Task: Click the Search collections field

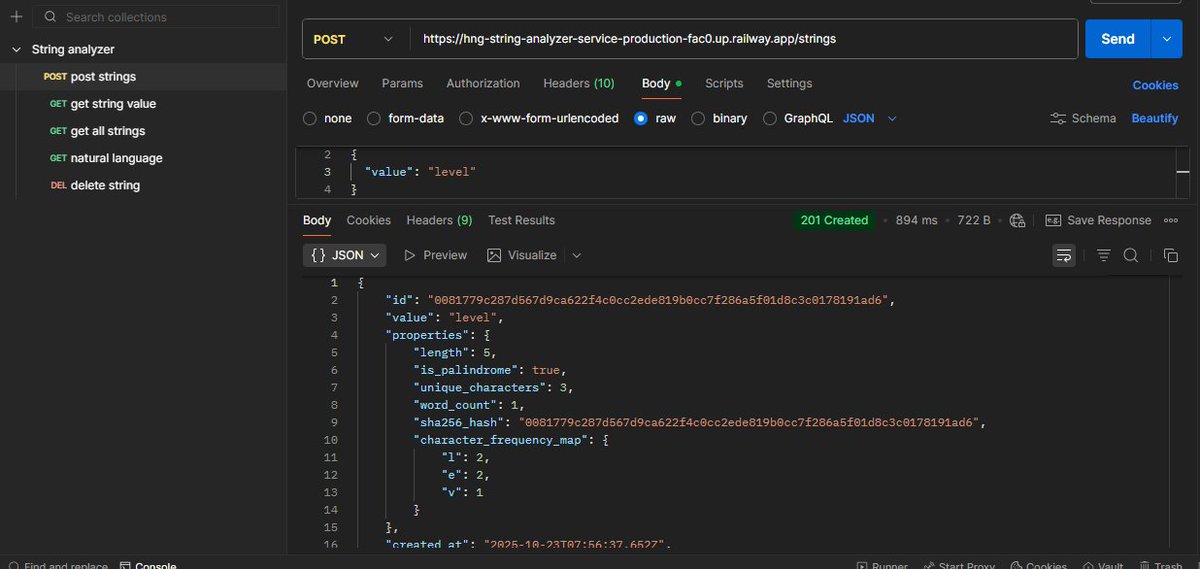Action: click(156, 17)
